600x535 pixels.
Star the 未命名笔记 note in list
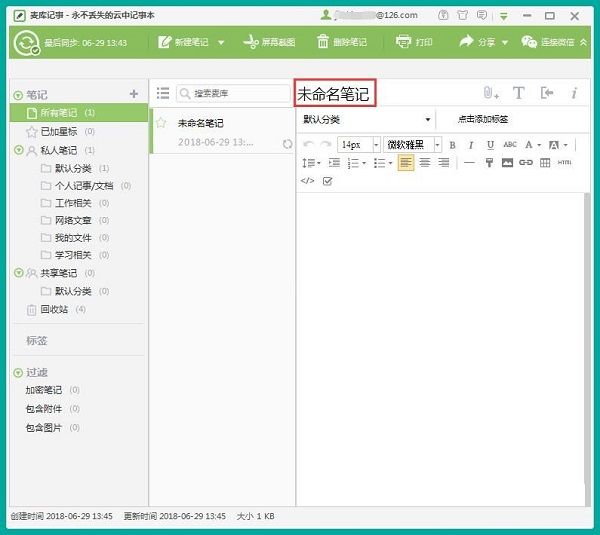point(161,123)
